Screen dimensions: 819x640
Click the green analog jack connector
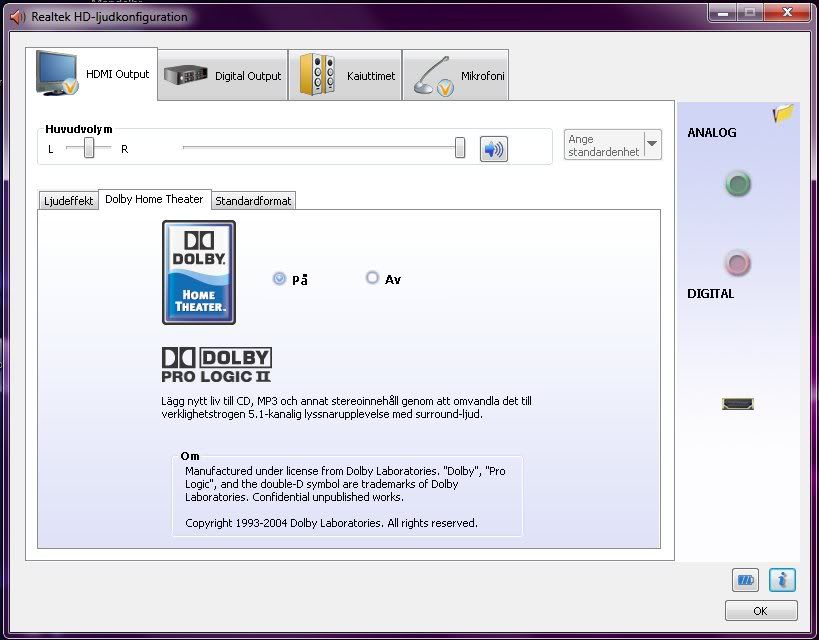pyautogui.click(x=737, y=184)
